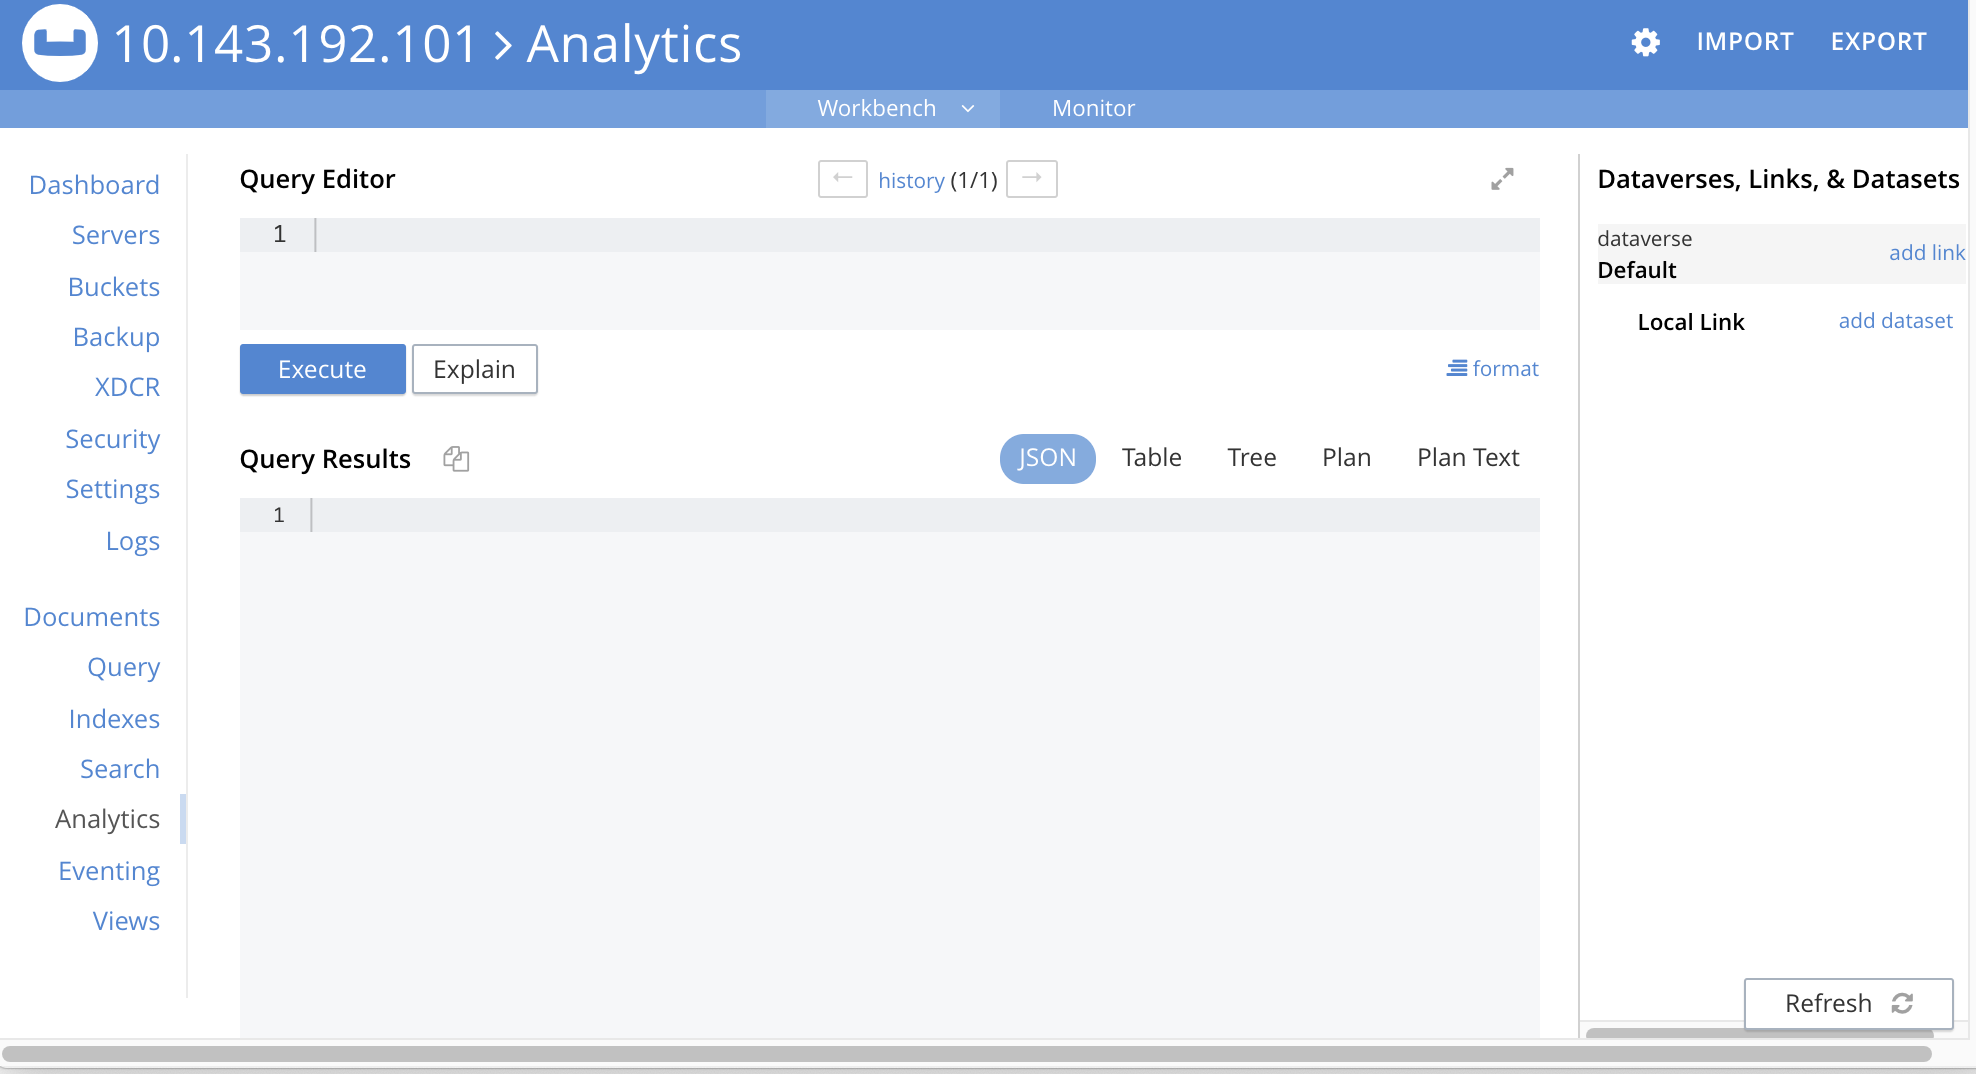Click the horizontal scrollbar at the bottom
Image resolution: width=1976 pixels, height=1074 pixels.
click(x=966, y=1054)
